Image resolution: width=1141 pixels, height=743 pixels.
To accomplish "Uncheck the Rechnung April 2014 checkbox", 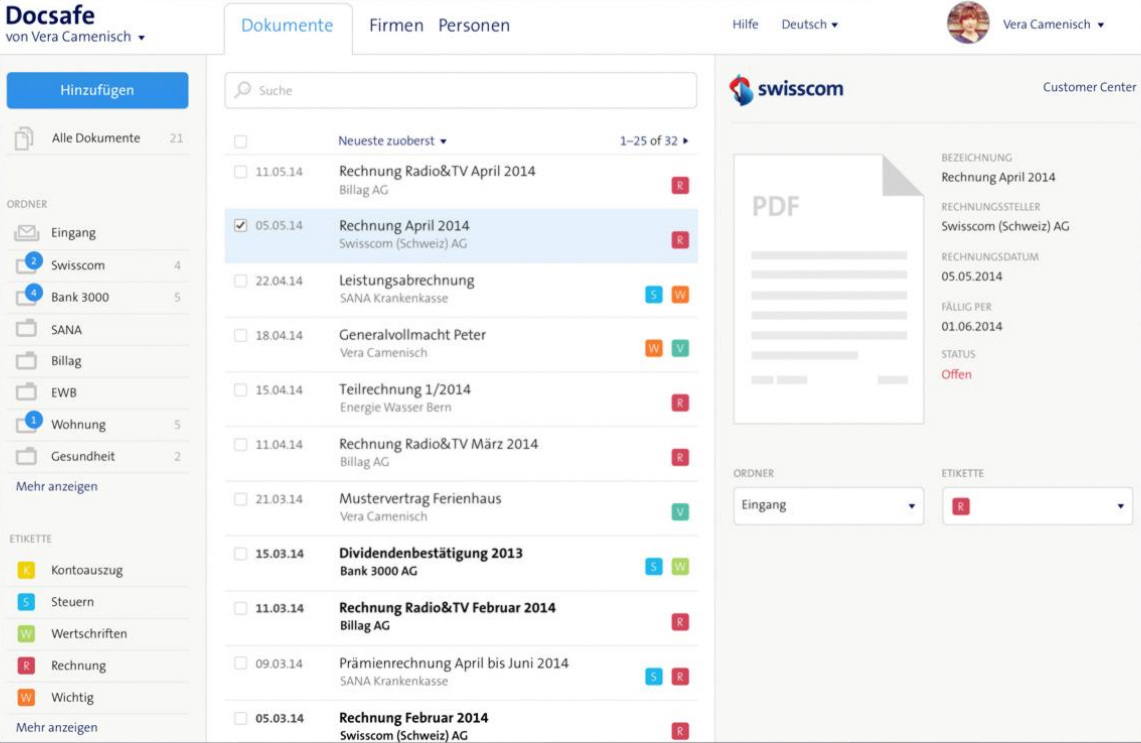I will [x=241, y=226].
